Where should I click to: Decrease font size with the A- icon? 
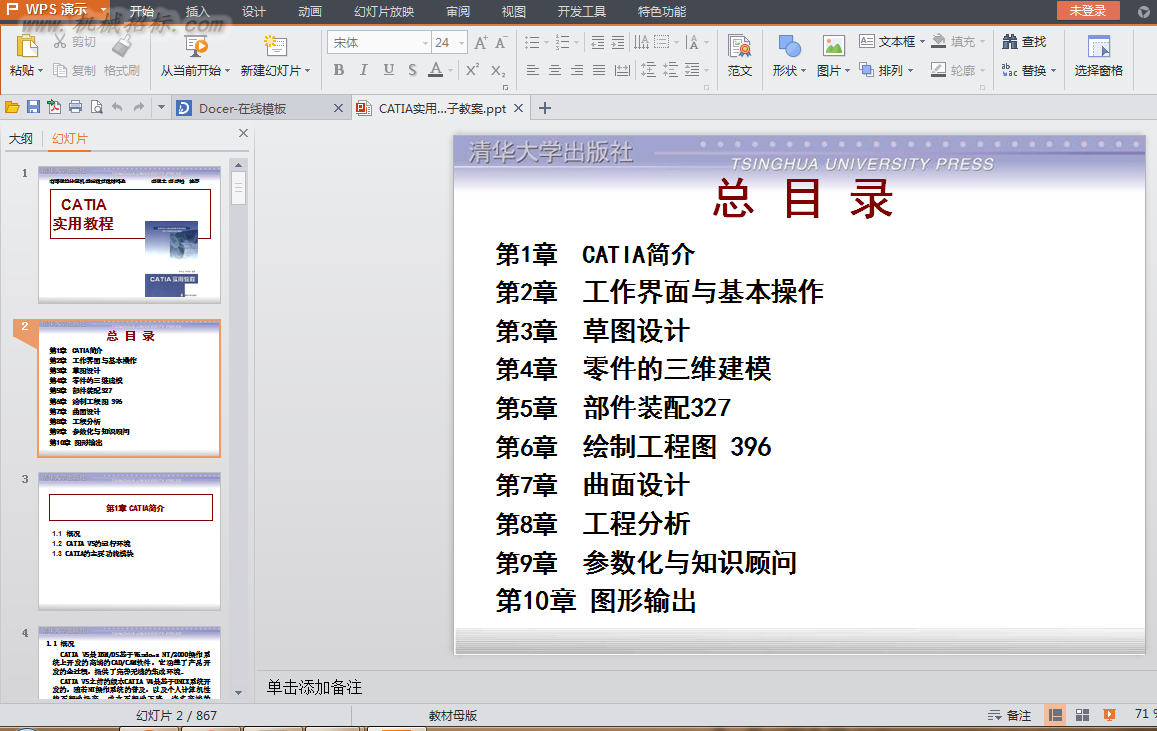(500, 43)
